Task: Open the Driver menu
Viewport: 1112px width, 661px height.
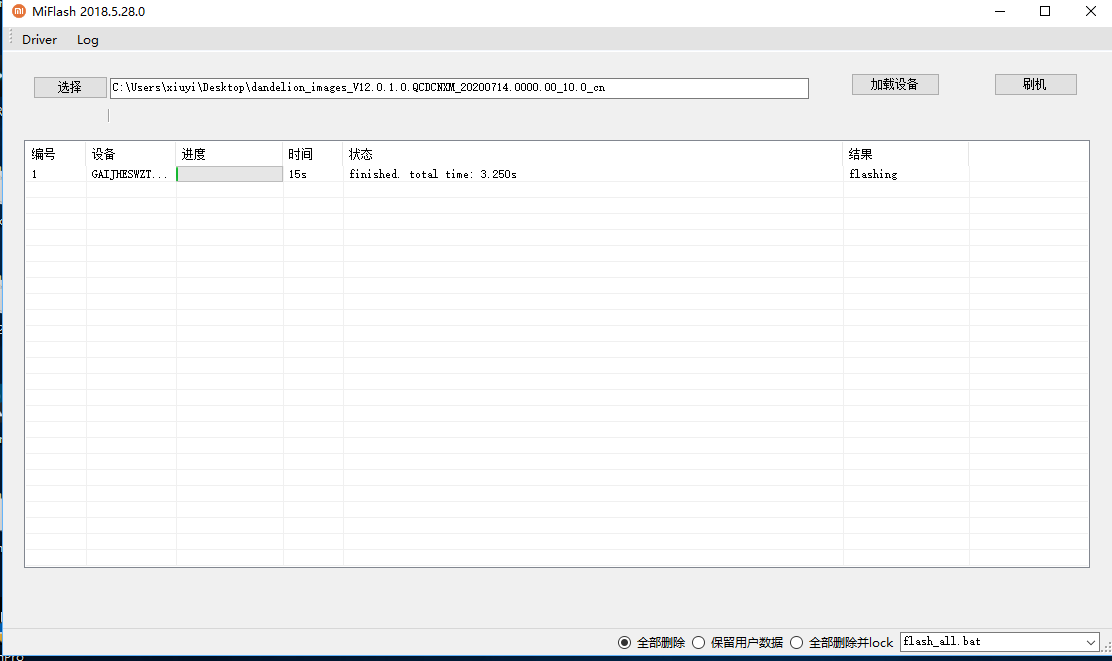Action: pos(39,40)
